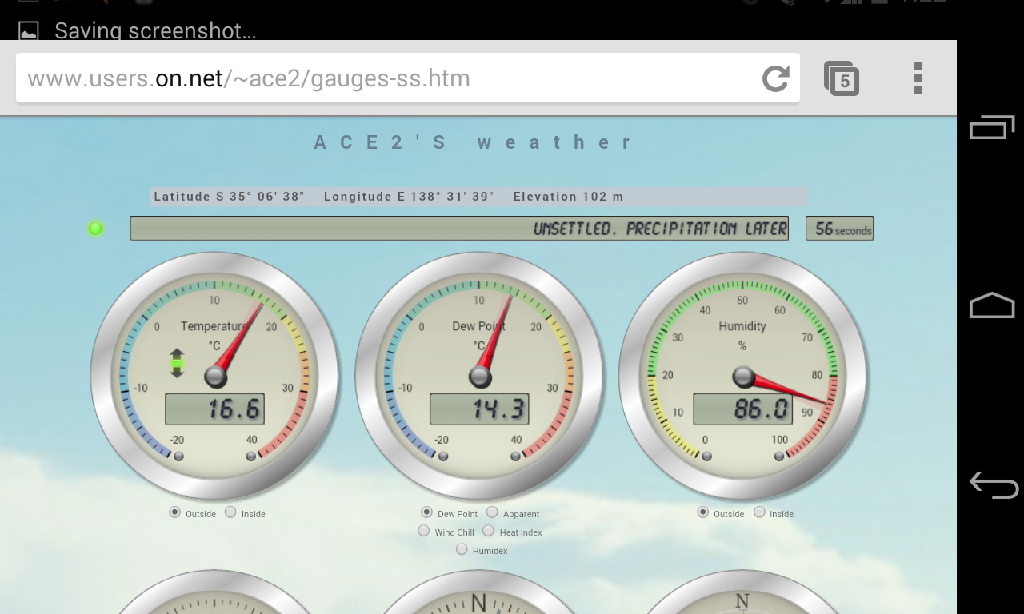Select the Heat Index radio option
1024x614 pixels.
489,532
